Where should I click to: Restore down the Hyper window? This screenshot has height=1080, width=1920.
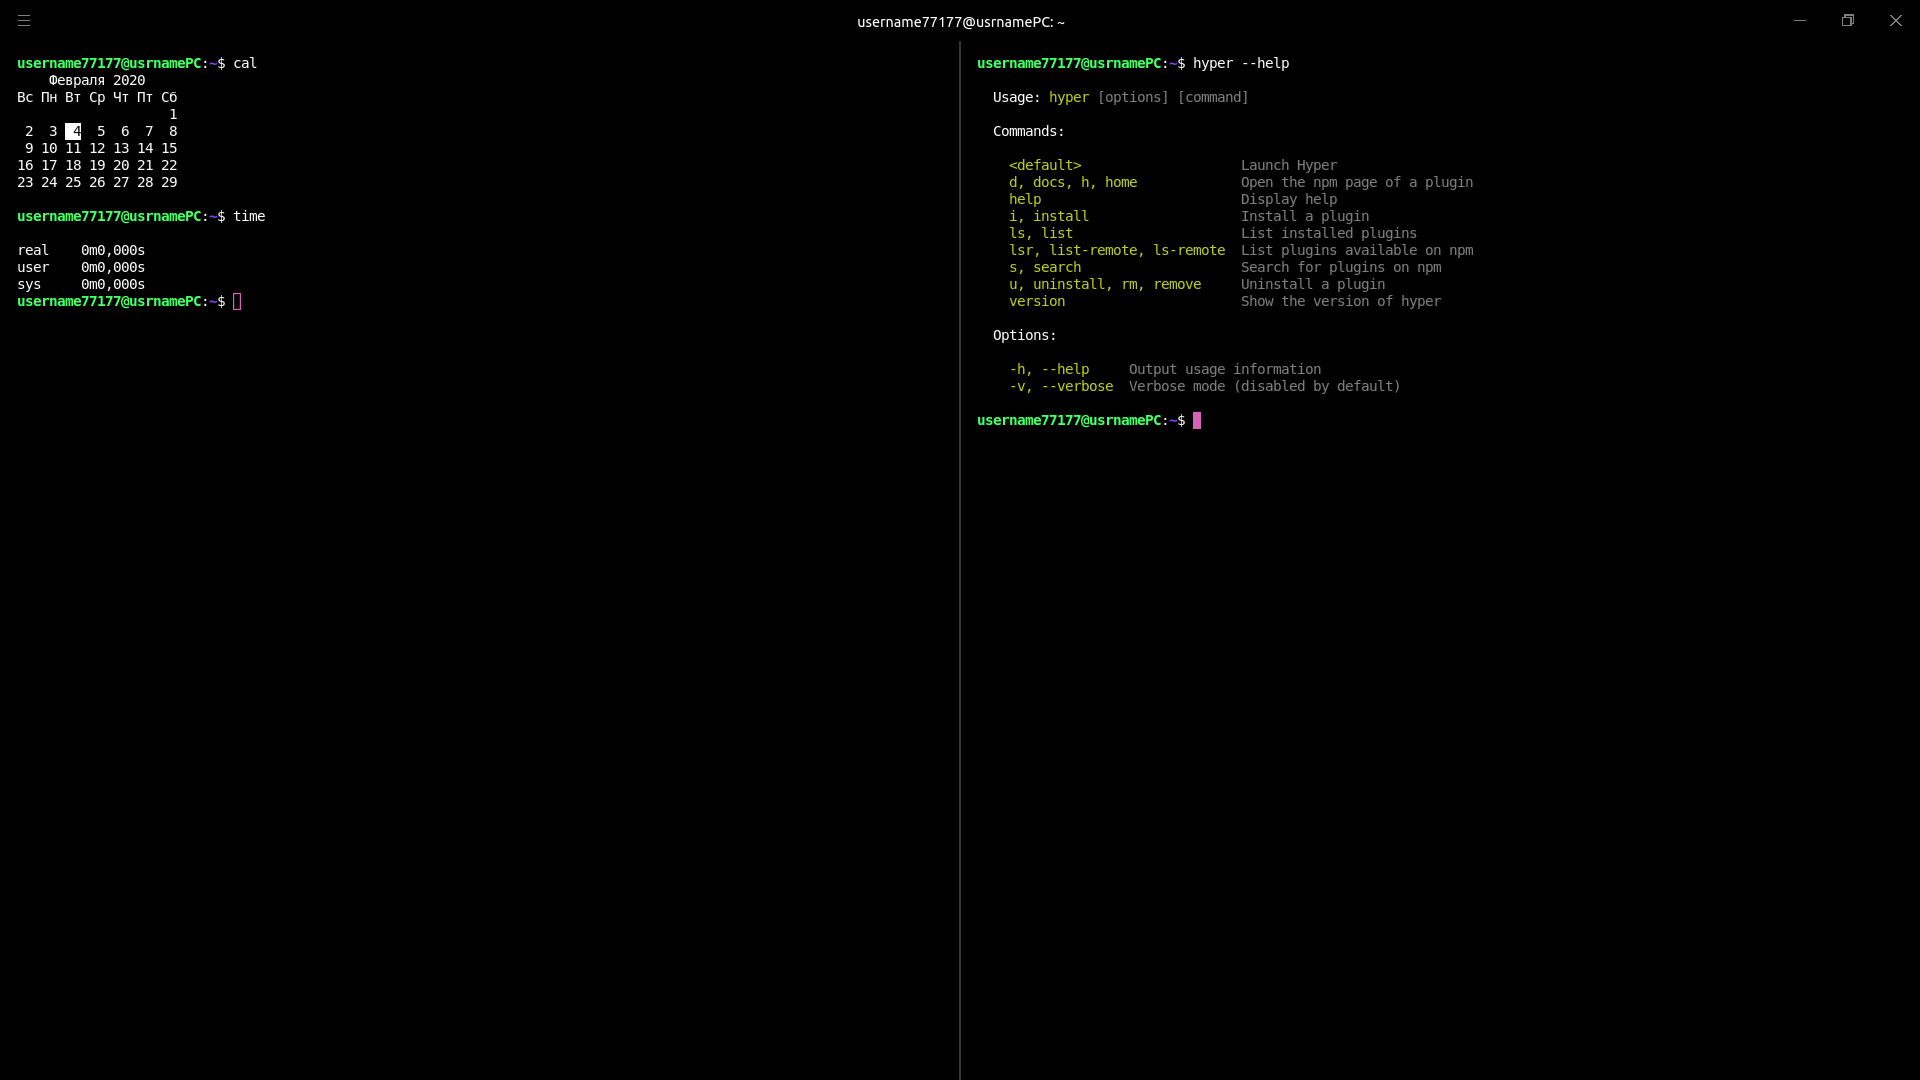click(1848, 20)
